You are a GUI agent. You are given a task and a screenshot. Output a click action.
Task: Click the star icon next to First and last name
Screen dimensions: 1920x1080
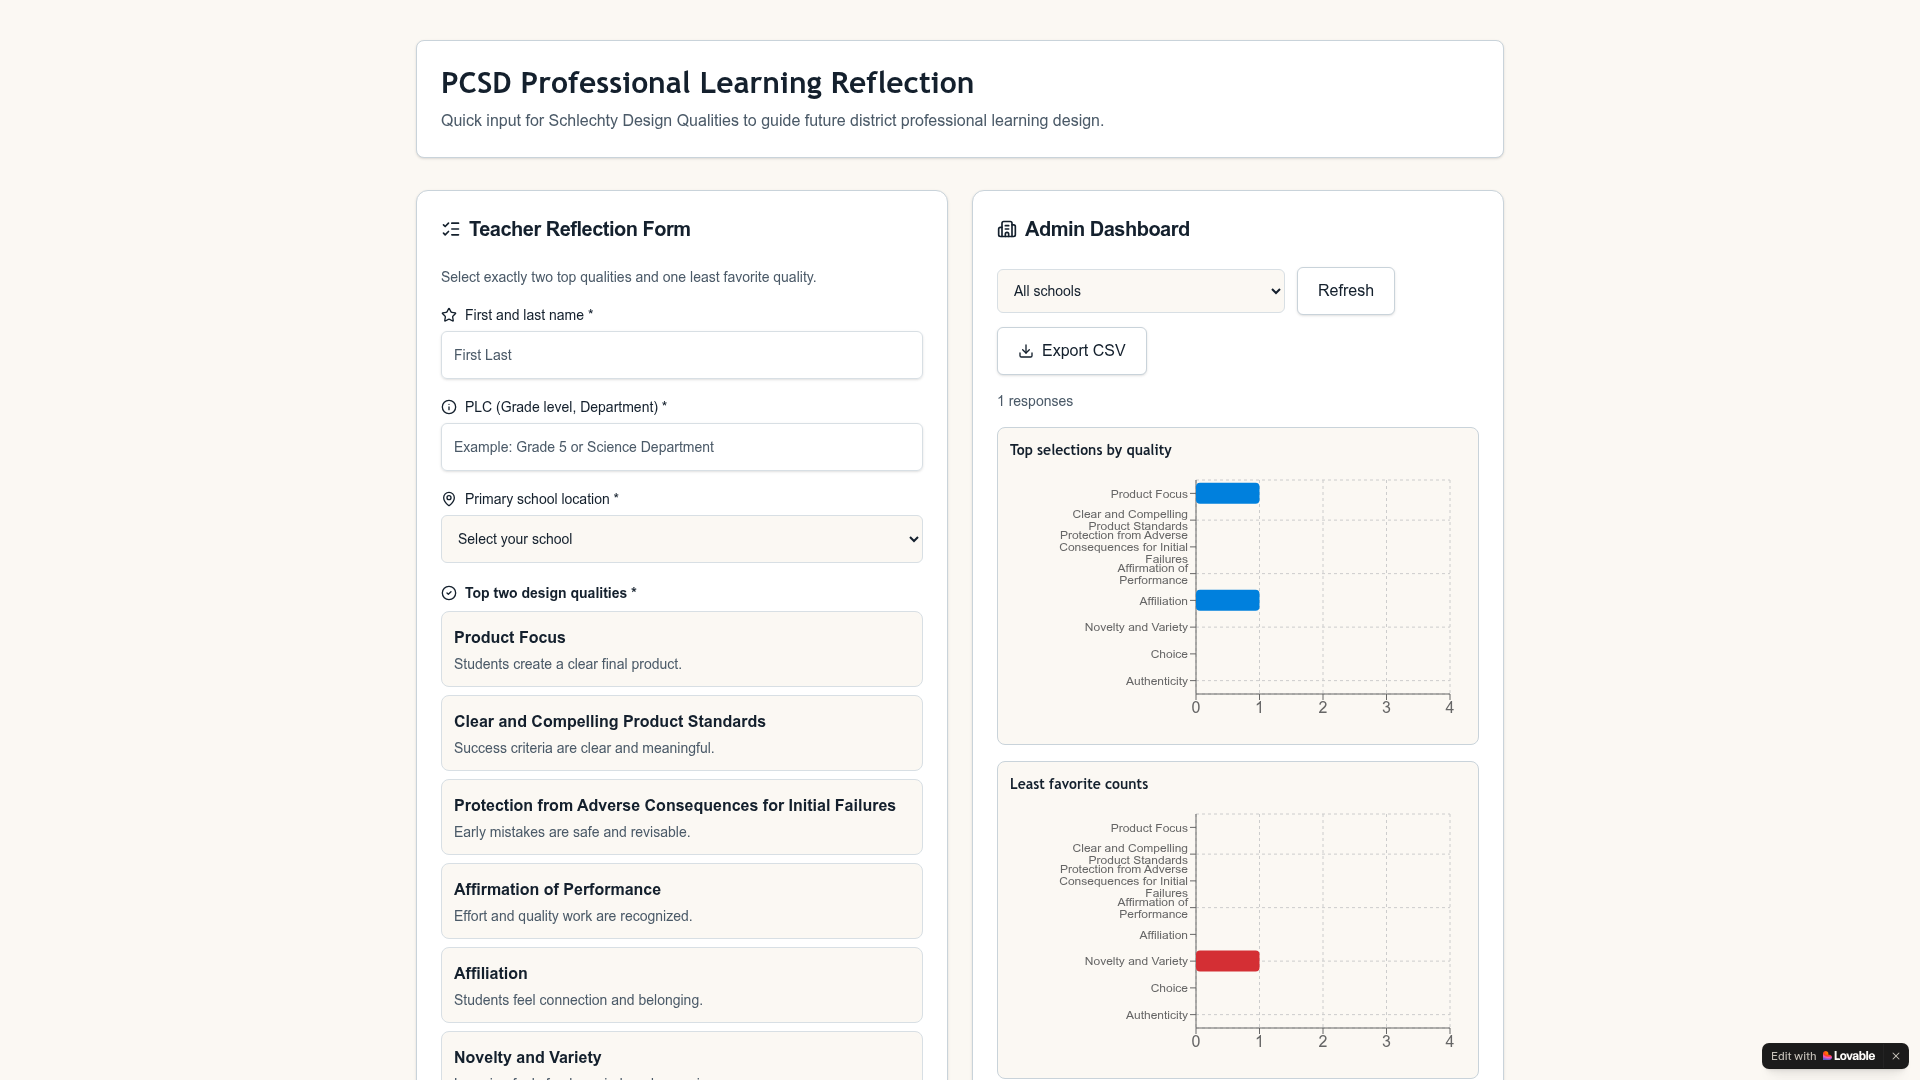[449, 315]
